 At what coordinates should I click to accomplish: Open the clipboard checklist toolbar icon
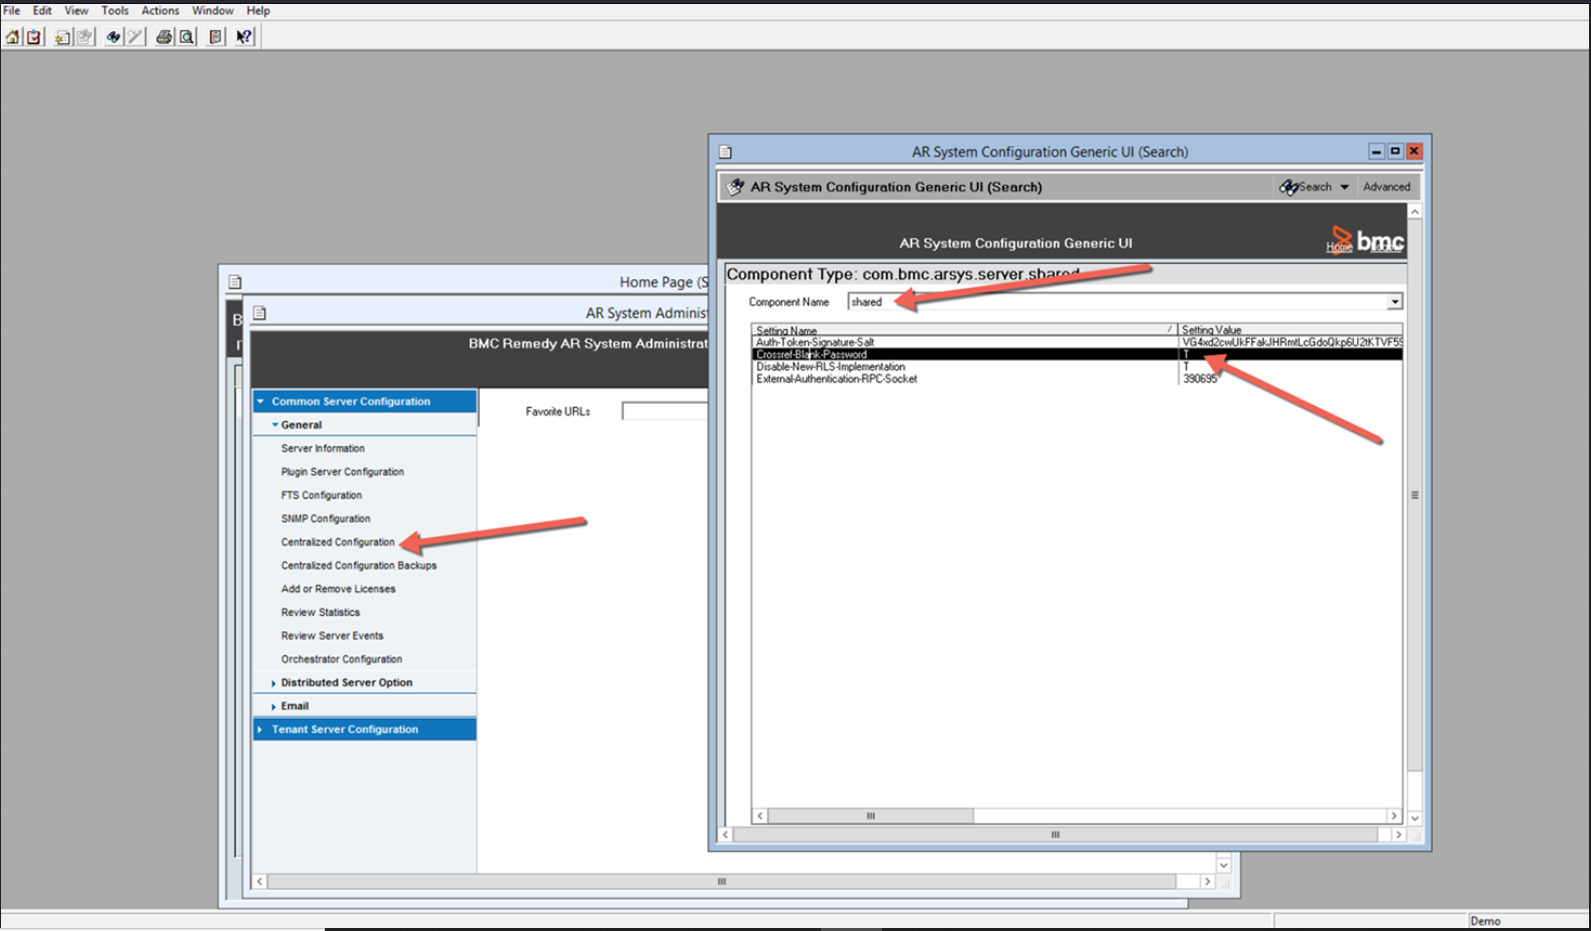35,37
